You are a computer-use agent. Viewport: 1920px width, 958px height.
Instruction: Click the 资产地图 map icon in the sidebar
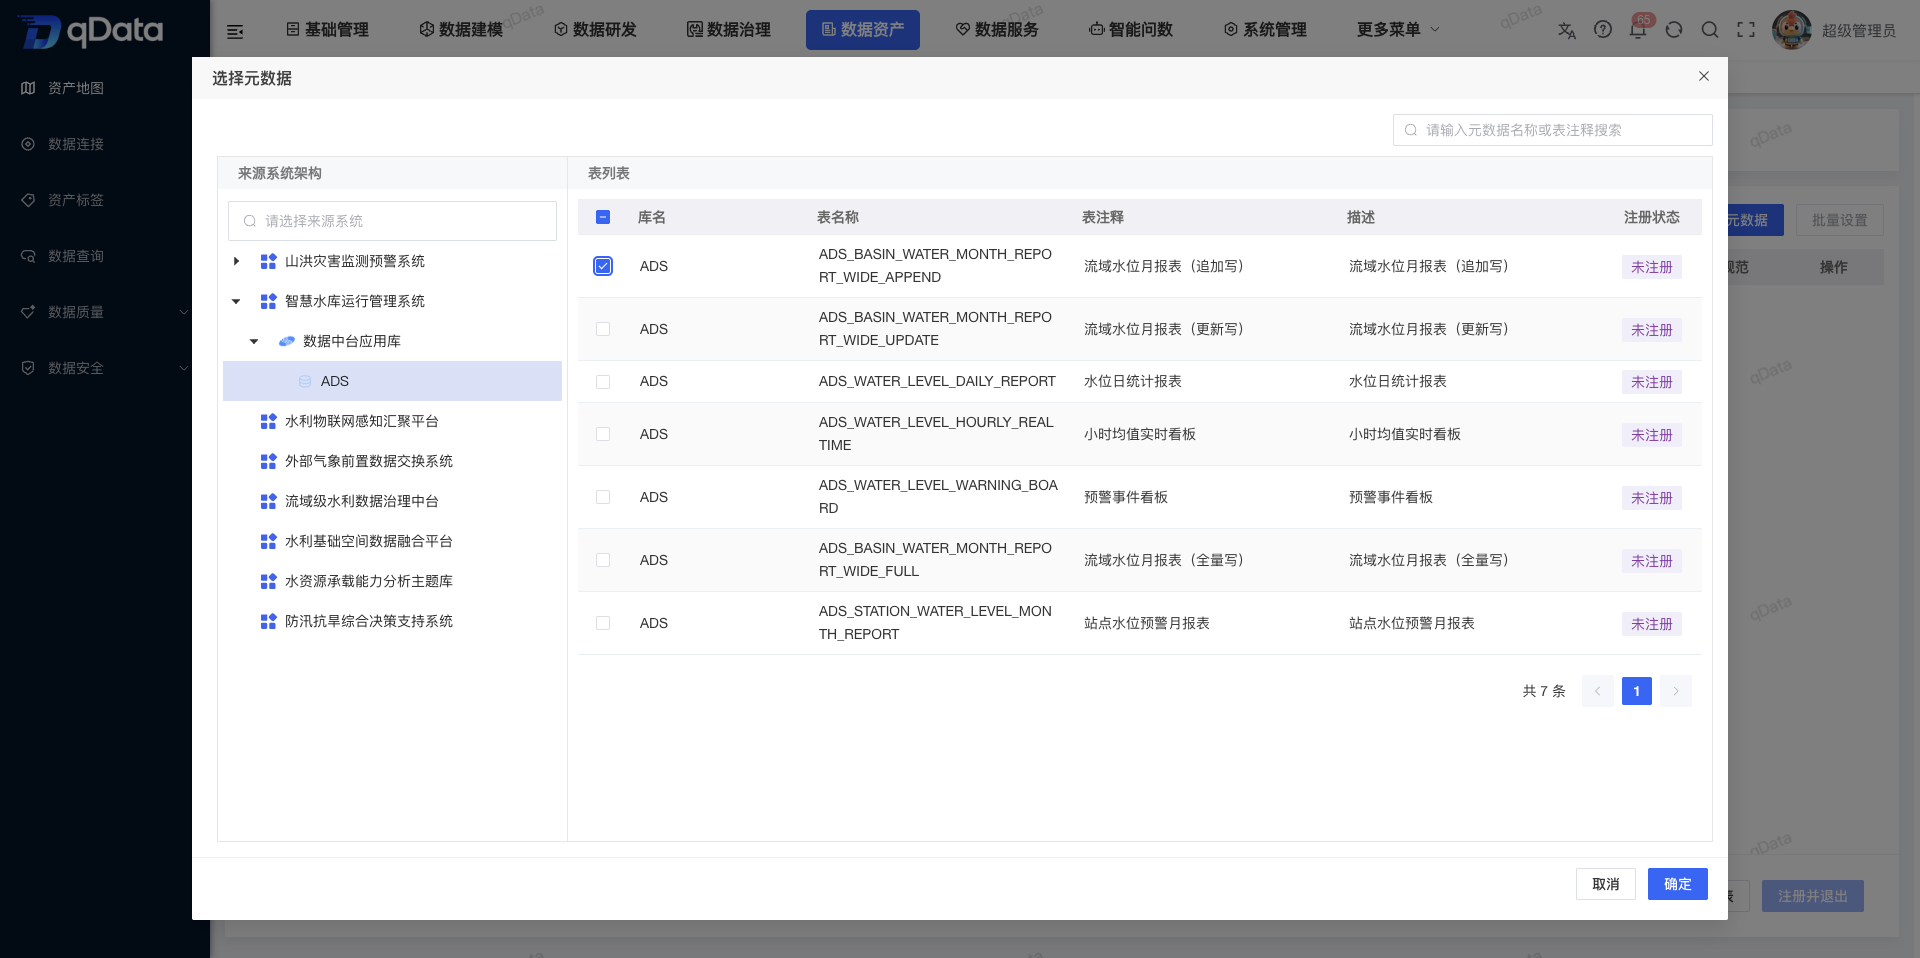28,88
